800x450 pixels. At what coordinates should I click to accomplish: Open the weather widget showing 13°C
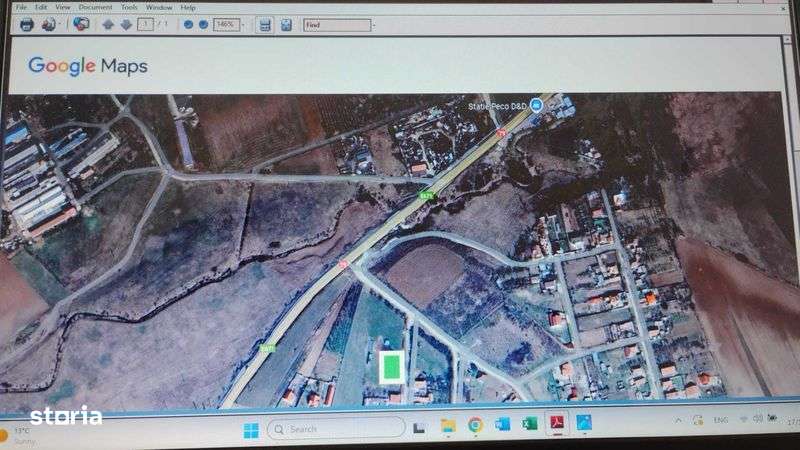pyautogui.click(x=16, y=436)
